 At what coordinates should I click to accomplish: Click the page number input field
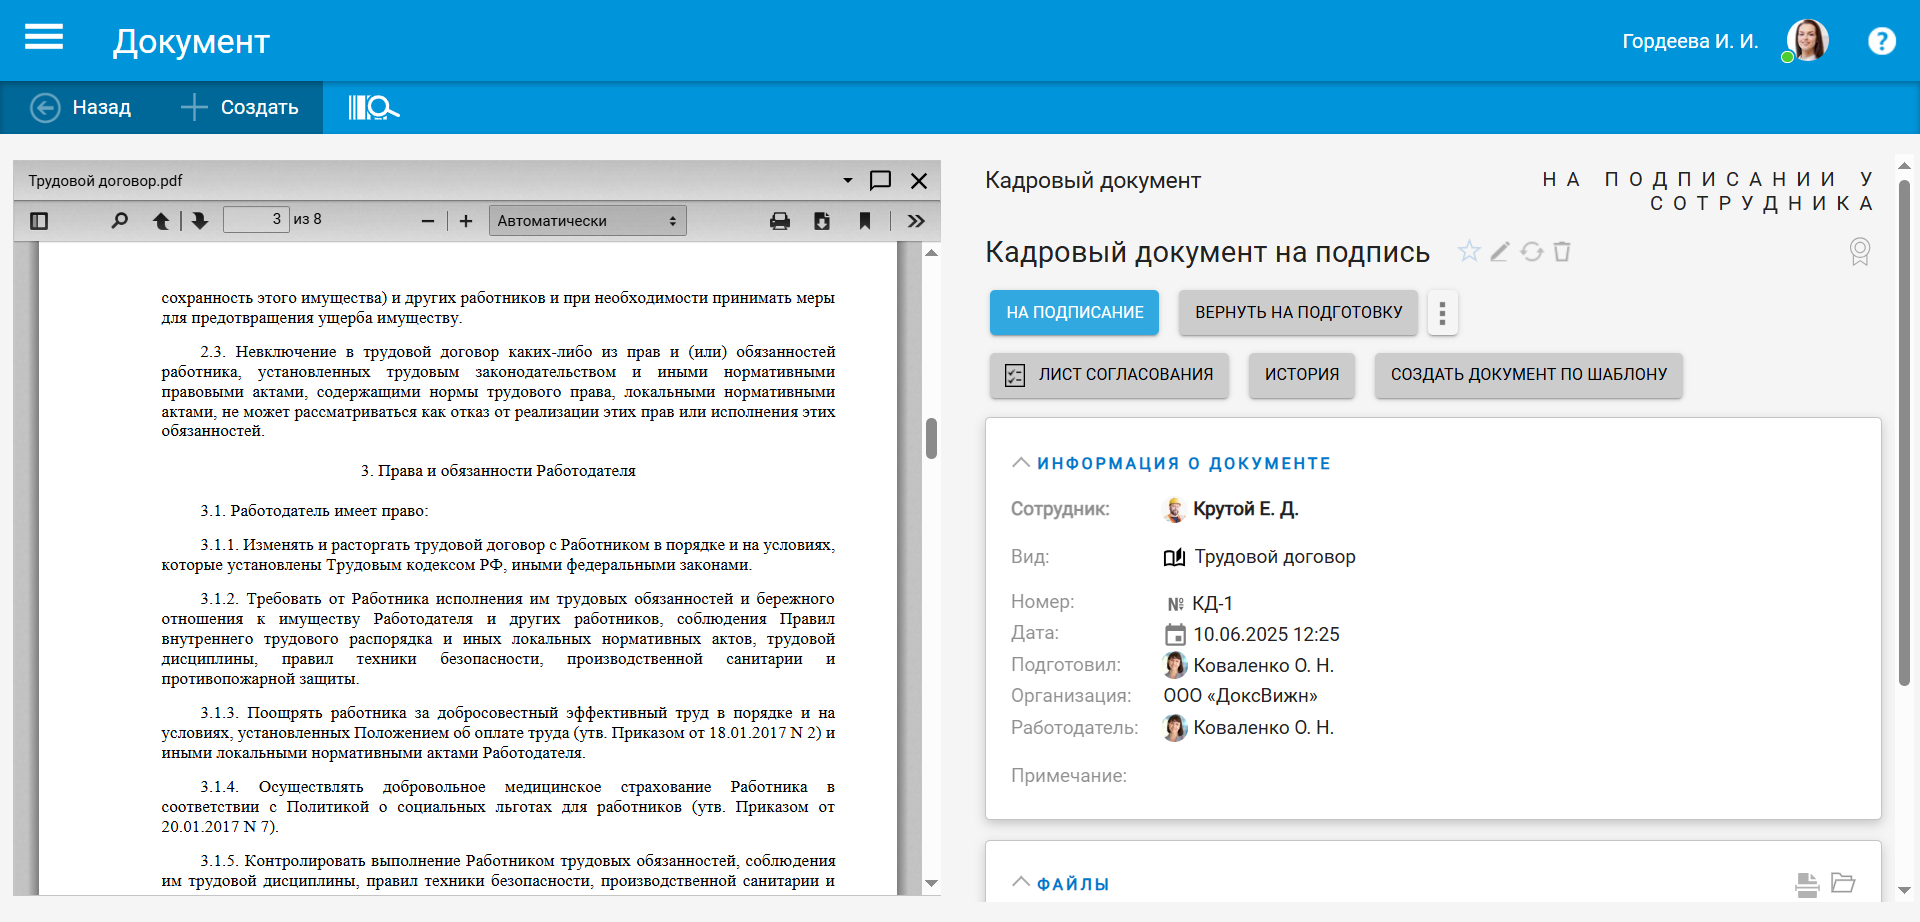(x=256, y=220)
